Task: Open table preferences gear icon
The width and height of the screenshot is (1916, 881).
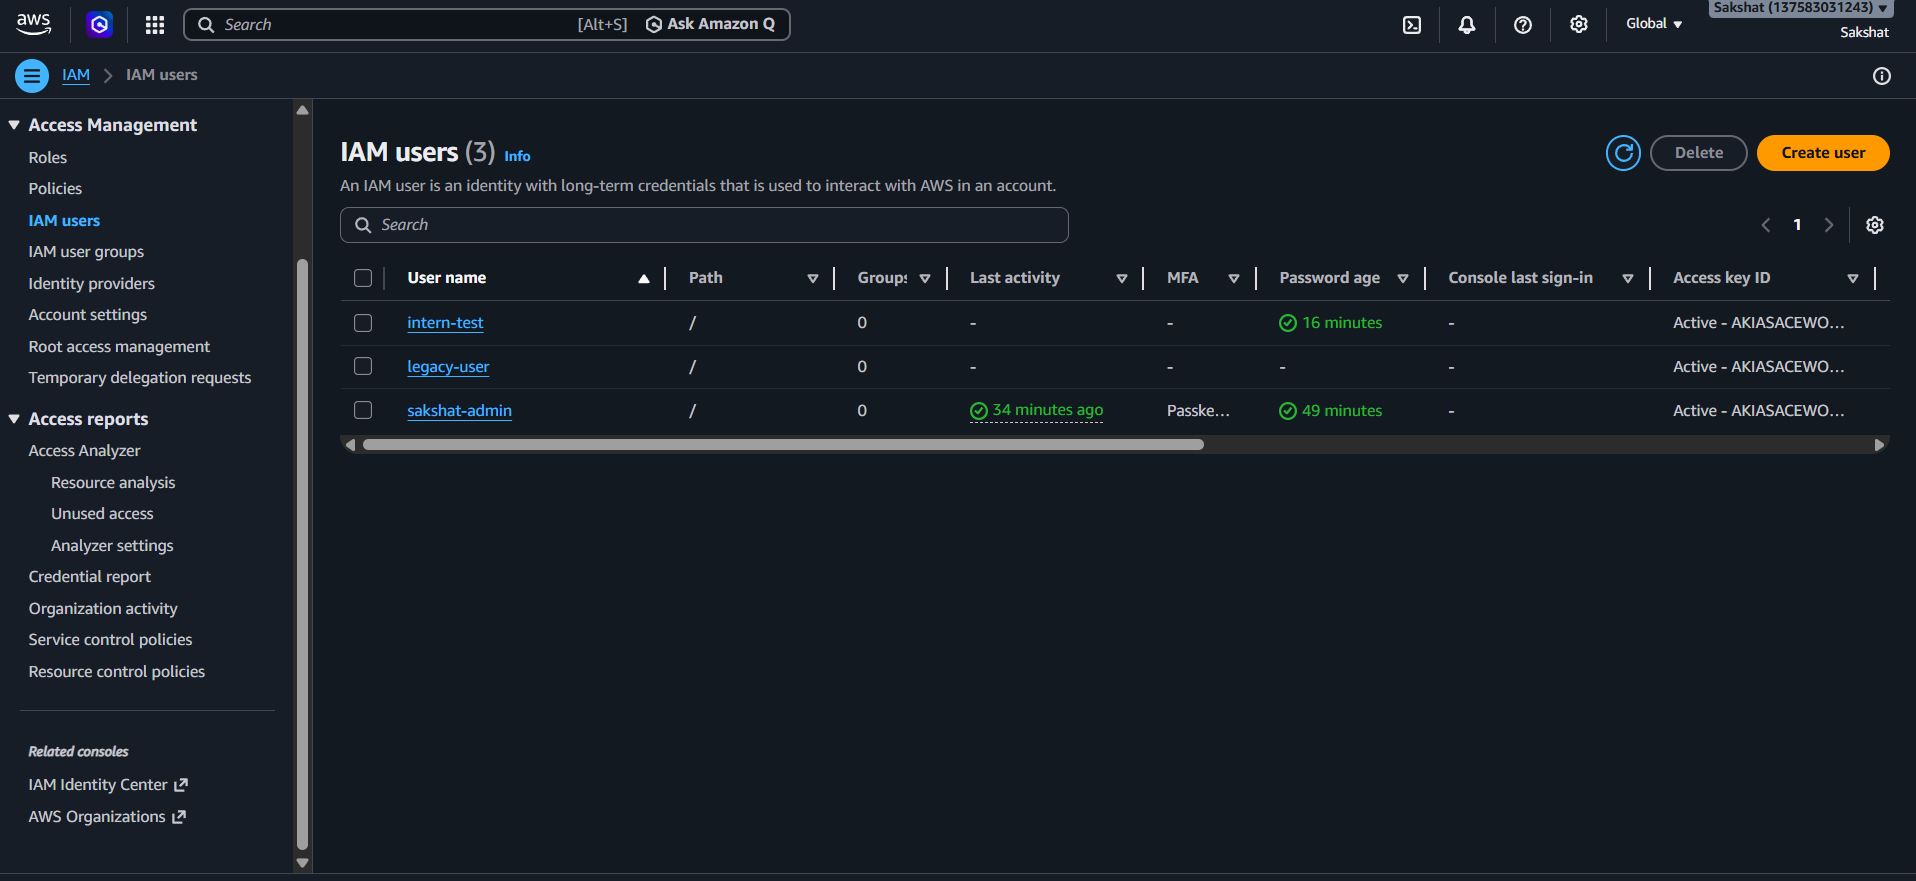Action: pyautogui.click(x=1875, y=225)
